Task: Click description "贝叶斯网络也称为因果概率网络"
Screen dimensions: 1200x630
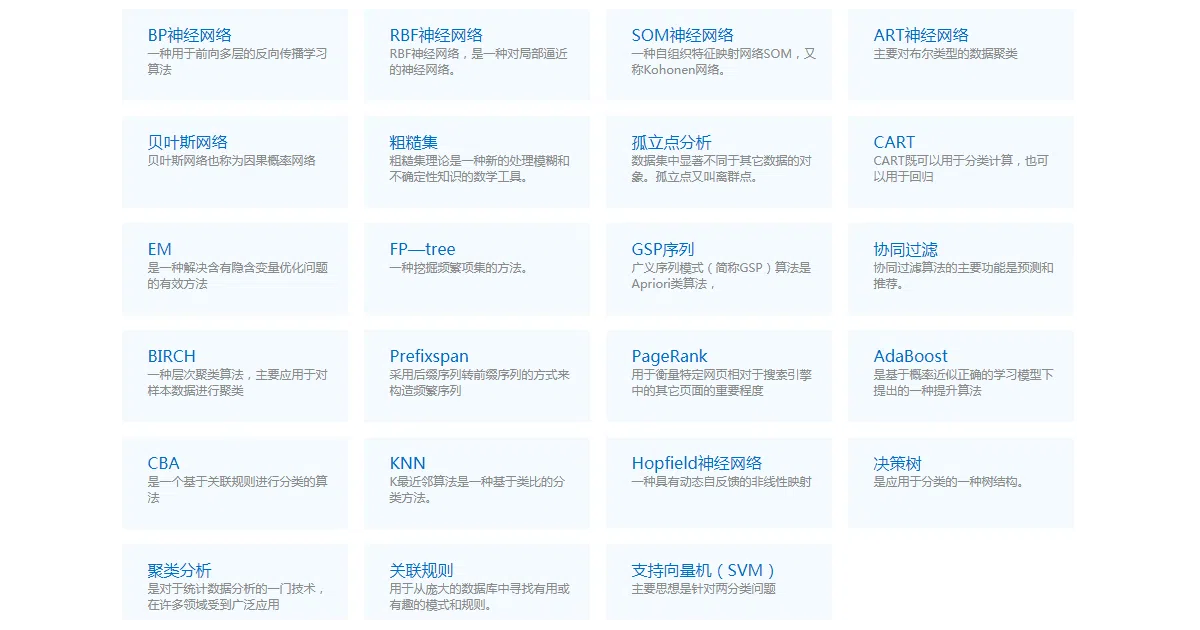Action: pos(232,161)
